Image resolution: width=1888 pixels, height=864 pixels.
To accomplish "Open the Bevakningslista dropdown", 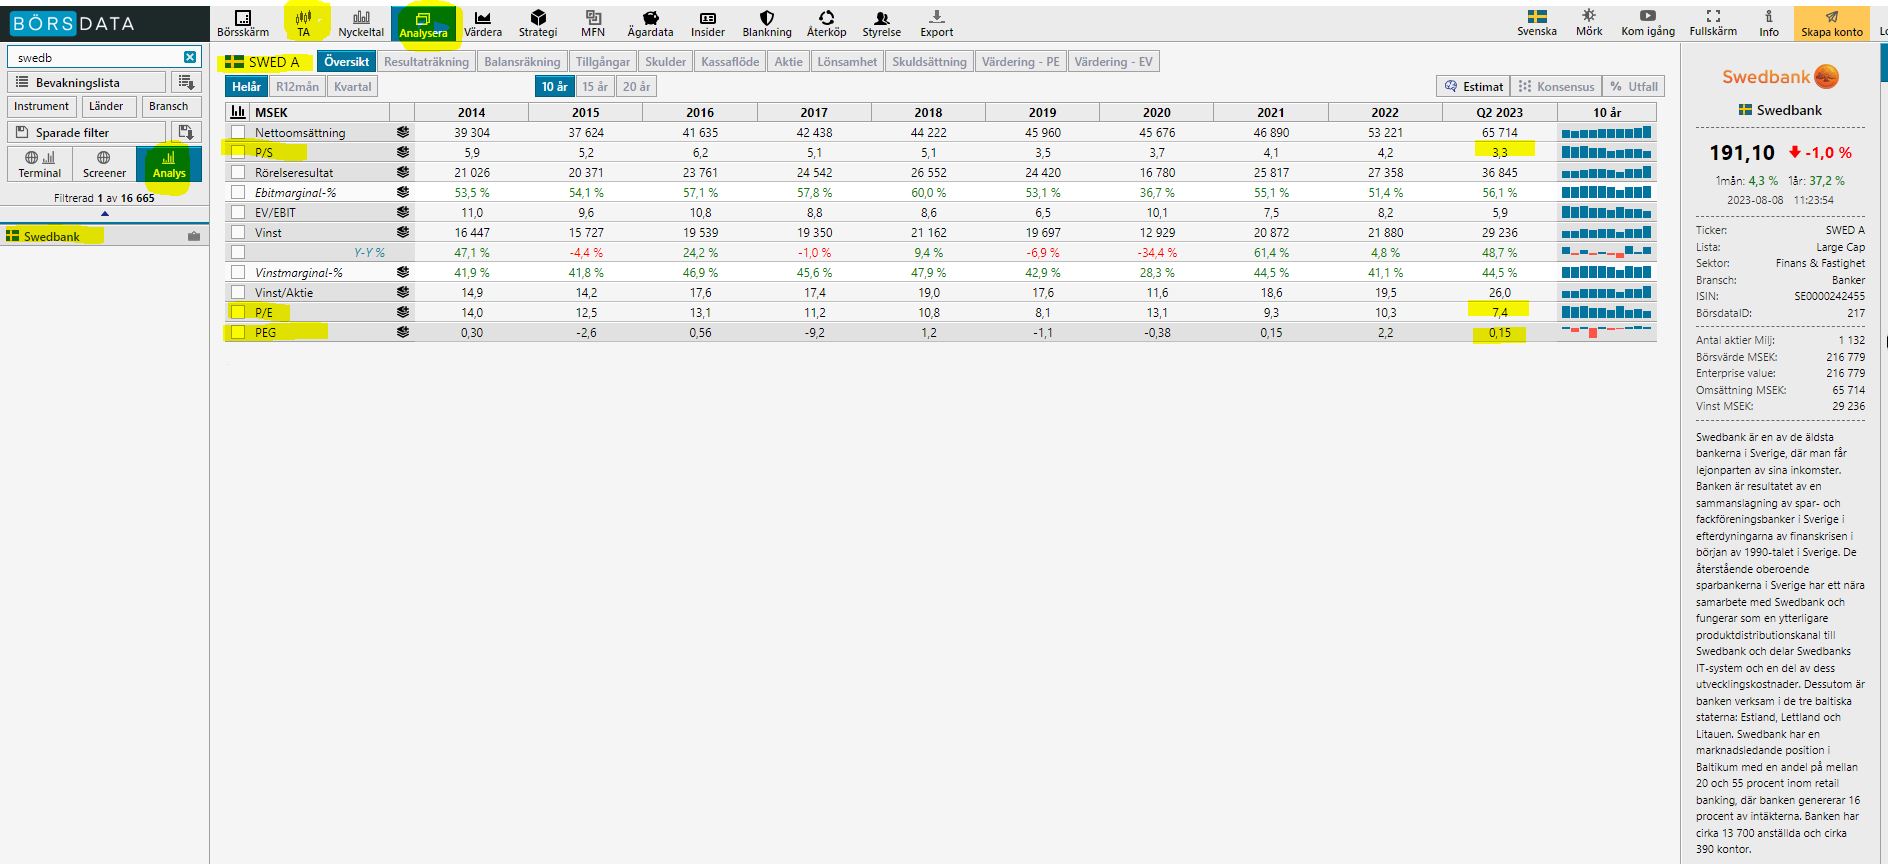I will click(x=87, y=82).
